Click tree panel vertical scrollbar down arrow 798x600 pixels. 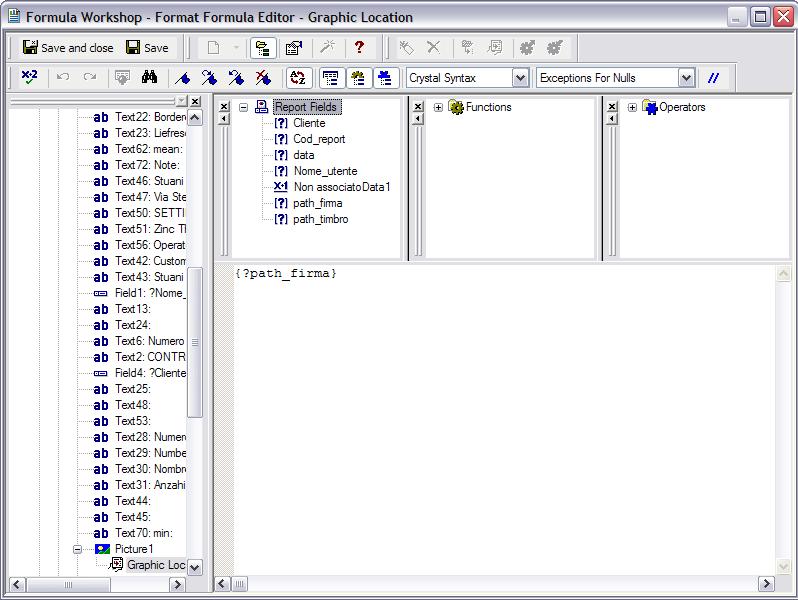point(195,566)
